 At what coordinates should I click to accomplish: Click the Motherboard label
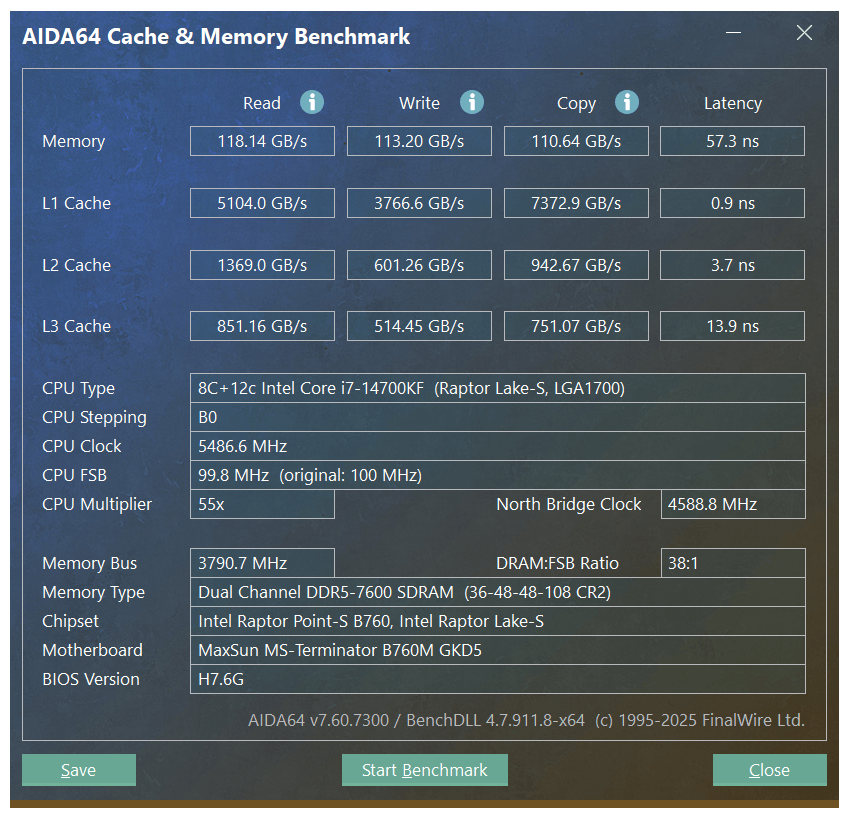coord(92,650)
